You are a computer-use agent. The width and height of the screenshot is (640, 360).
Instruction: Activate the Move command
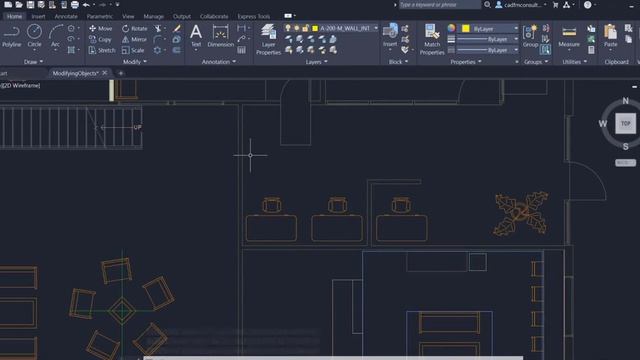tap(100, 29)
